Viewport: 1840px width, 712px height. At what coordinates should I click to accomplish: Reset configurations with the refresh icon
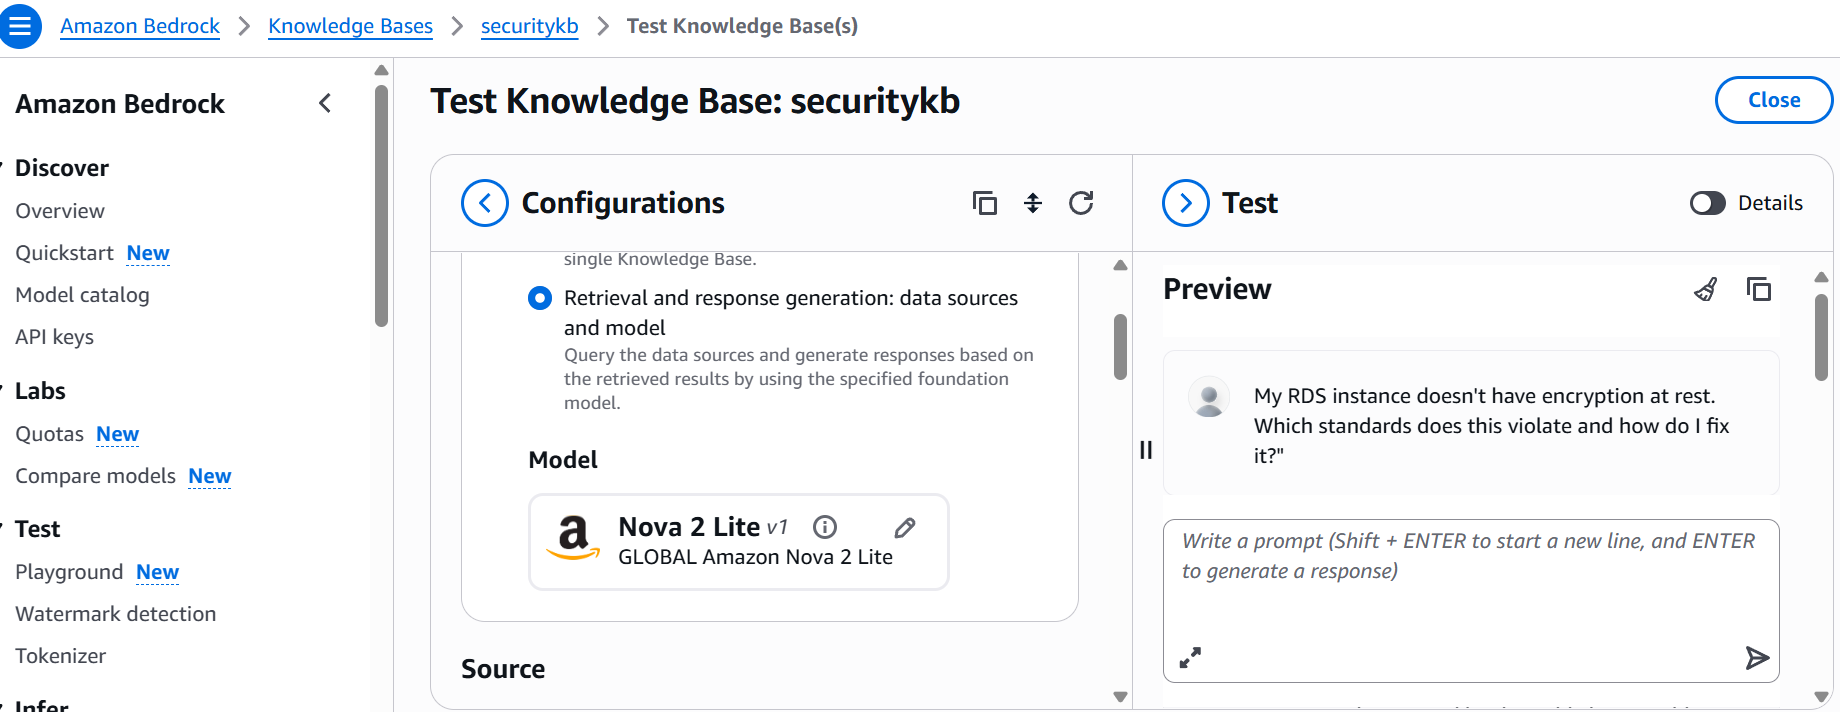1081,203
